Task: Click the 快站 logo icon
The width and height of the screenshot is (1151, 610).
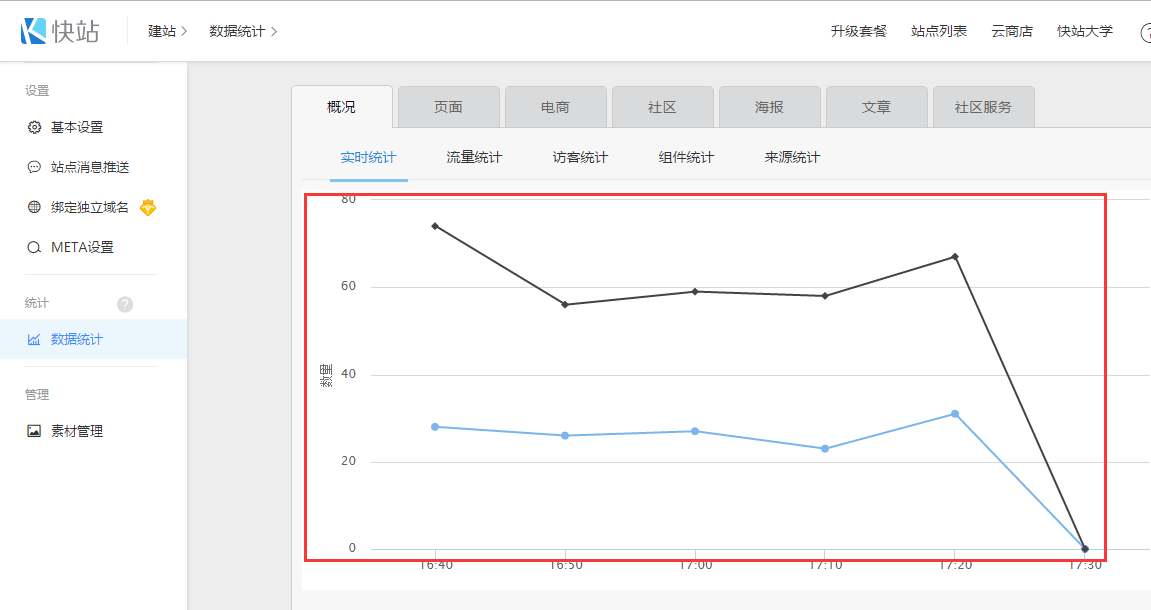Action: coord(34,31)
